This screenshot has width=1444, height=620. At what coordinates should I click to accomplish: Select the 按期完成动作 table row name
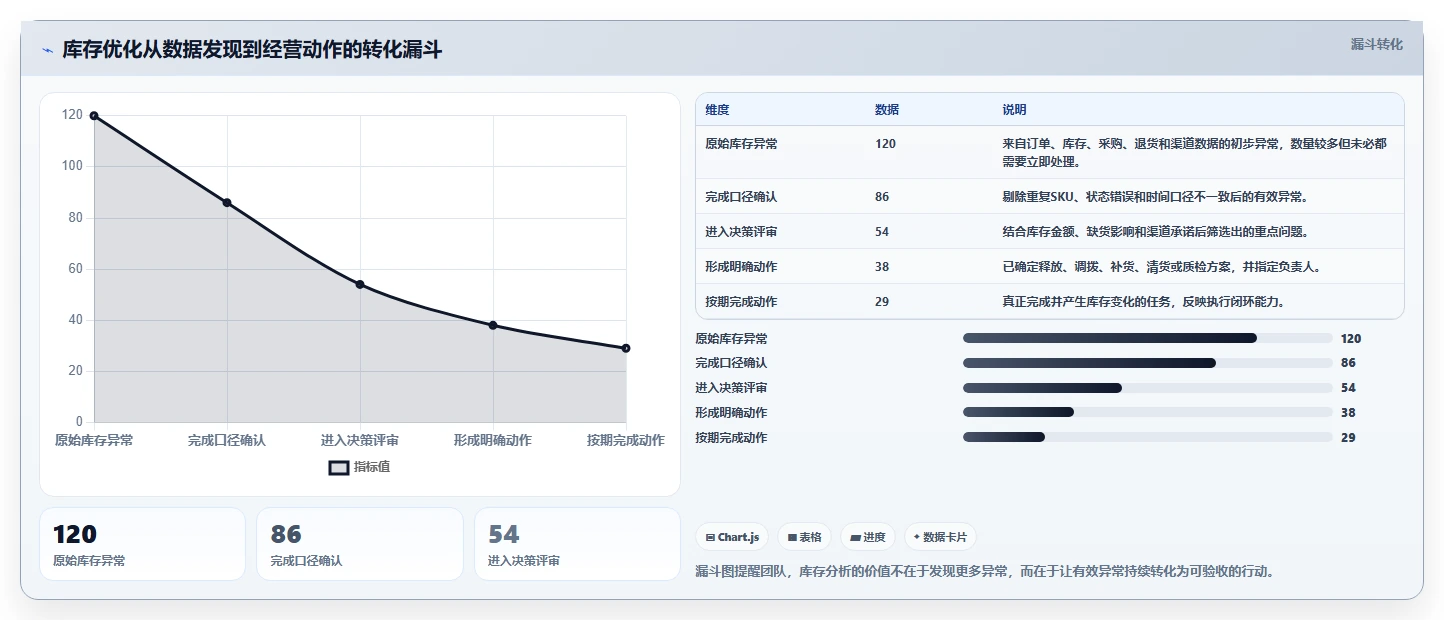pos(741,302)
